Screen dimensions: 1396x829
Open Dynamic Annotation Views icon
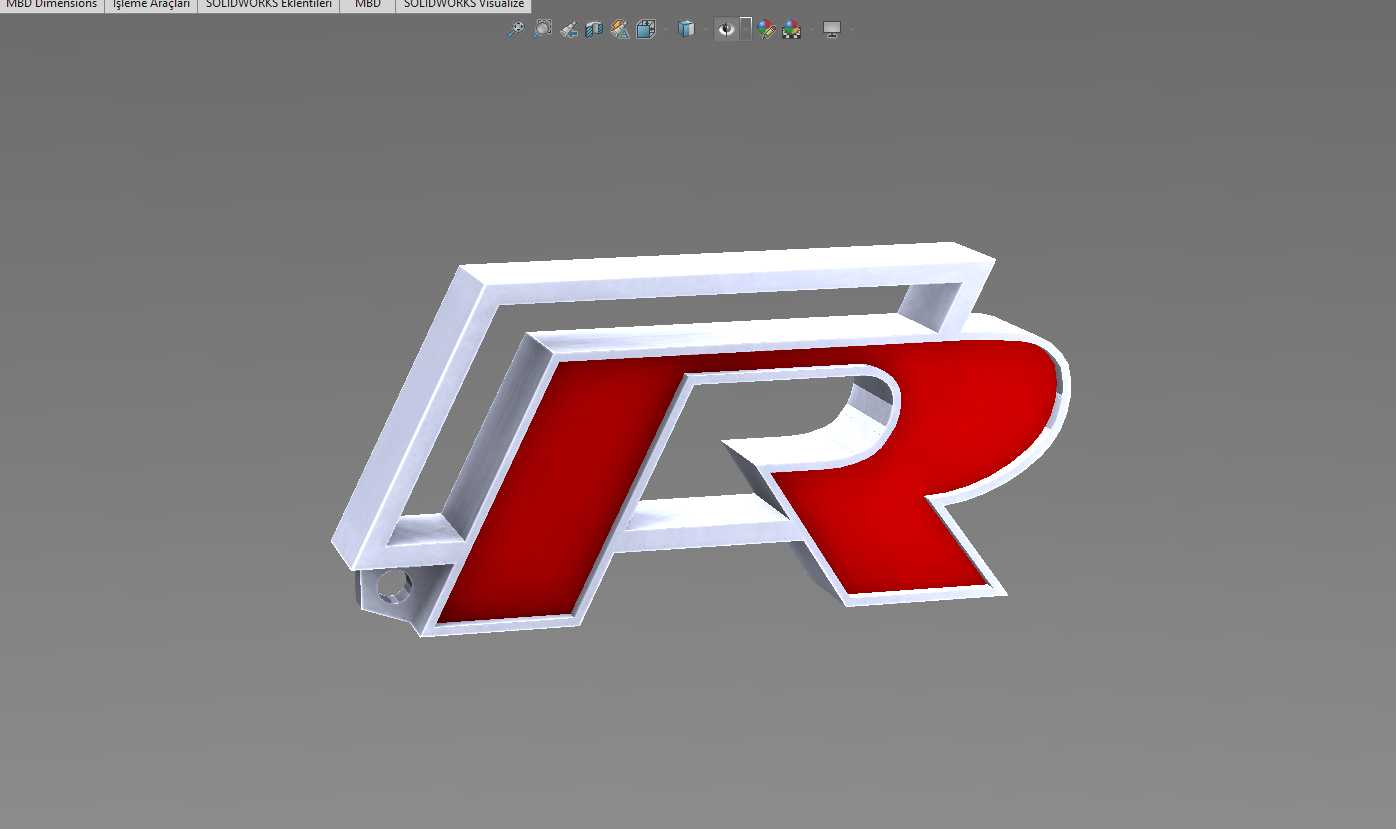(x=620, y=29)
